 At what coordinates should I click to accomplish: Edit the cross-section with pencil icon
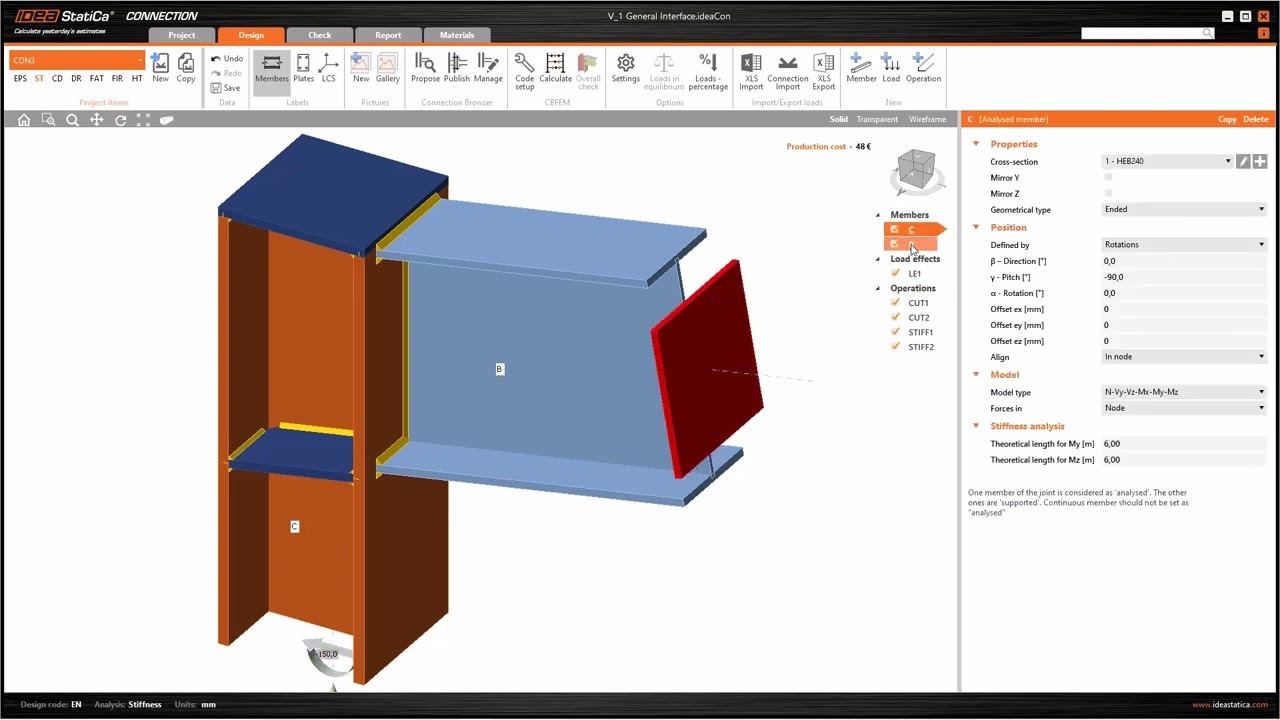(1243, 161)
